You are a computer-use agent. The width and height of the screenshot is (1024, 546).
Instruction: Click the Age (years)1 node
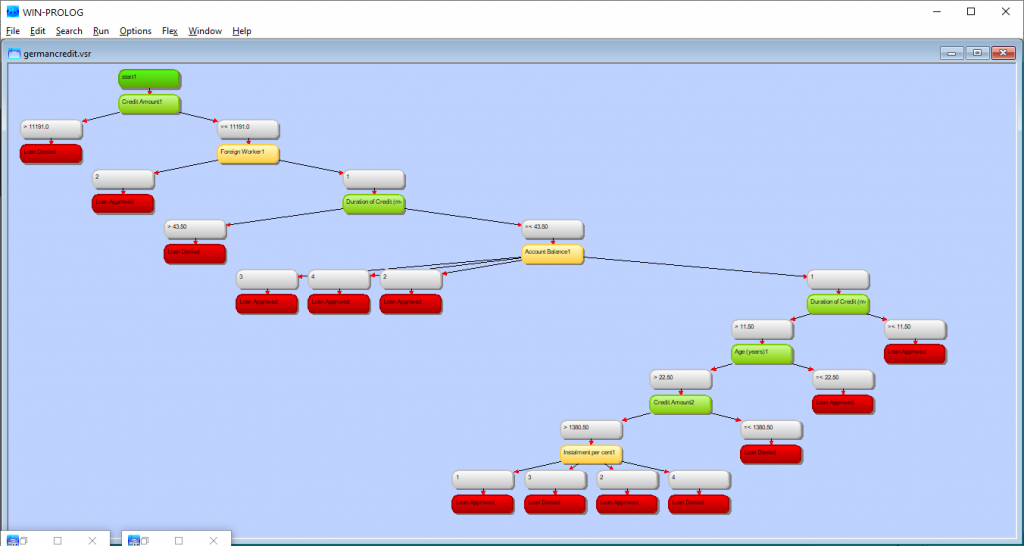pos(761,353)
